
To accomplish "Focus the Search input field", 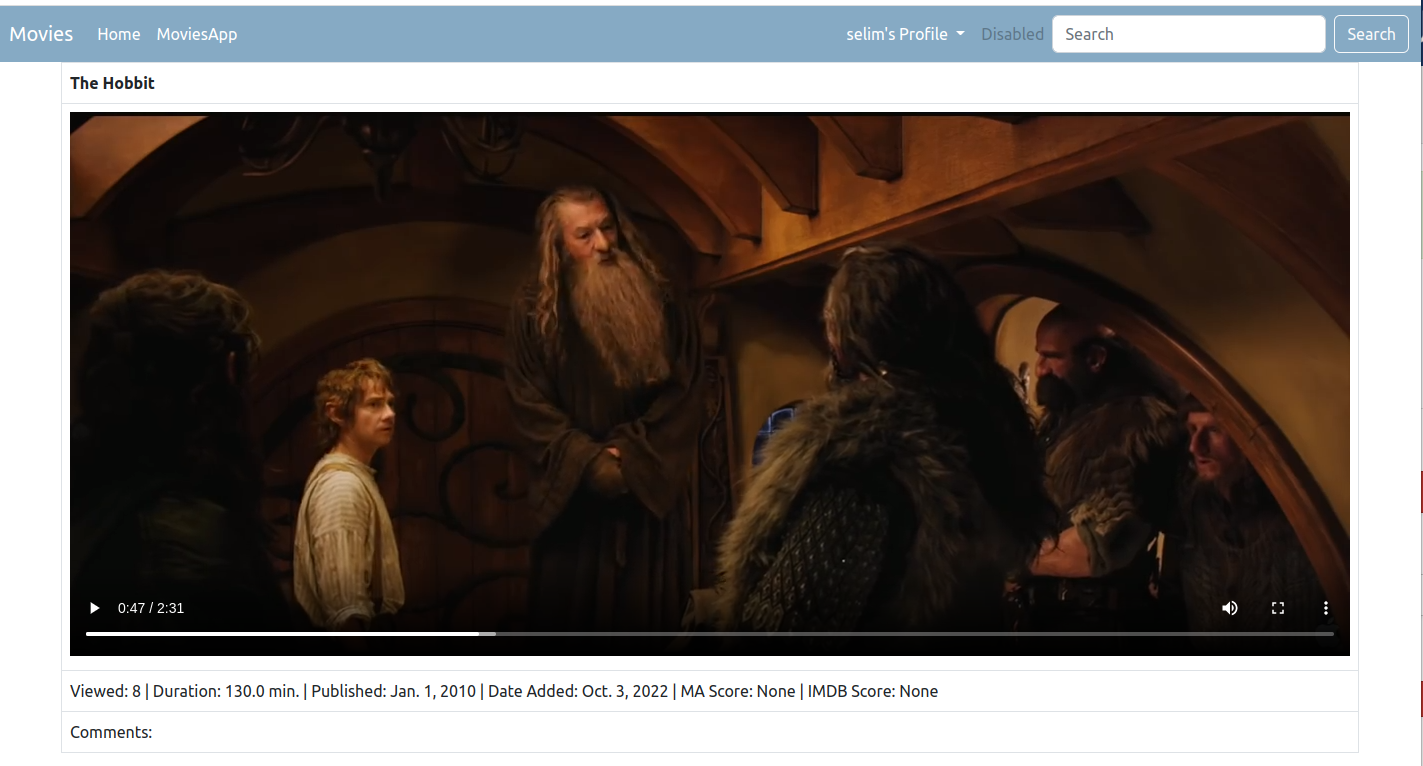I will [x=1189, y=34].
